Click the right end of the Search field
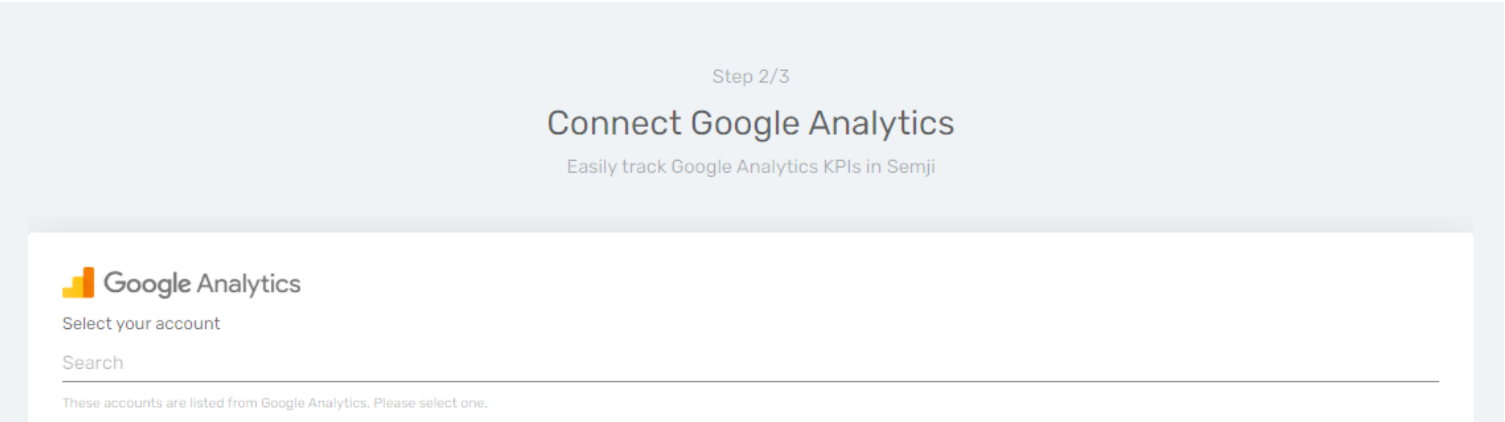Screen dimensions: 1505x422 pos(1400,363)
